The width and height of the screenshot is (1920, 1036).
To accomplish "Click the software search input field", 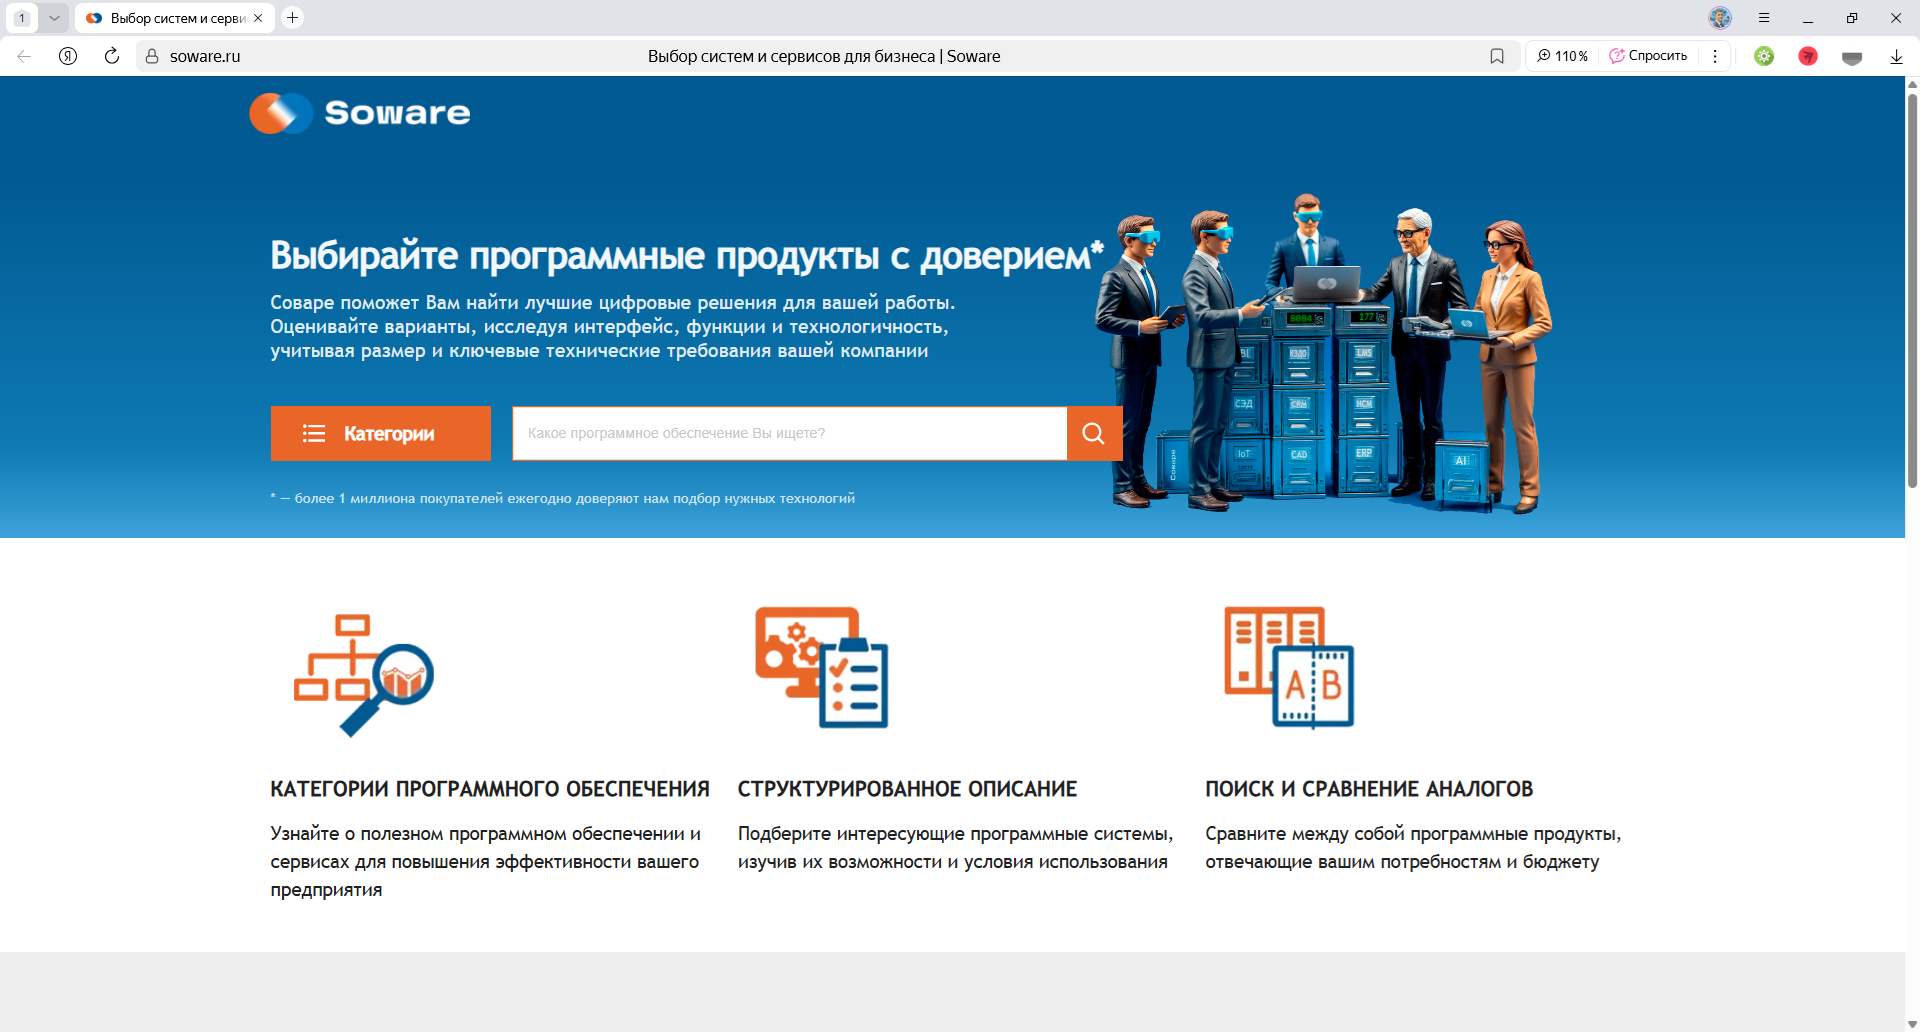I will point(789,433).
